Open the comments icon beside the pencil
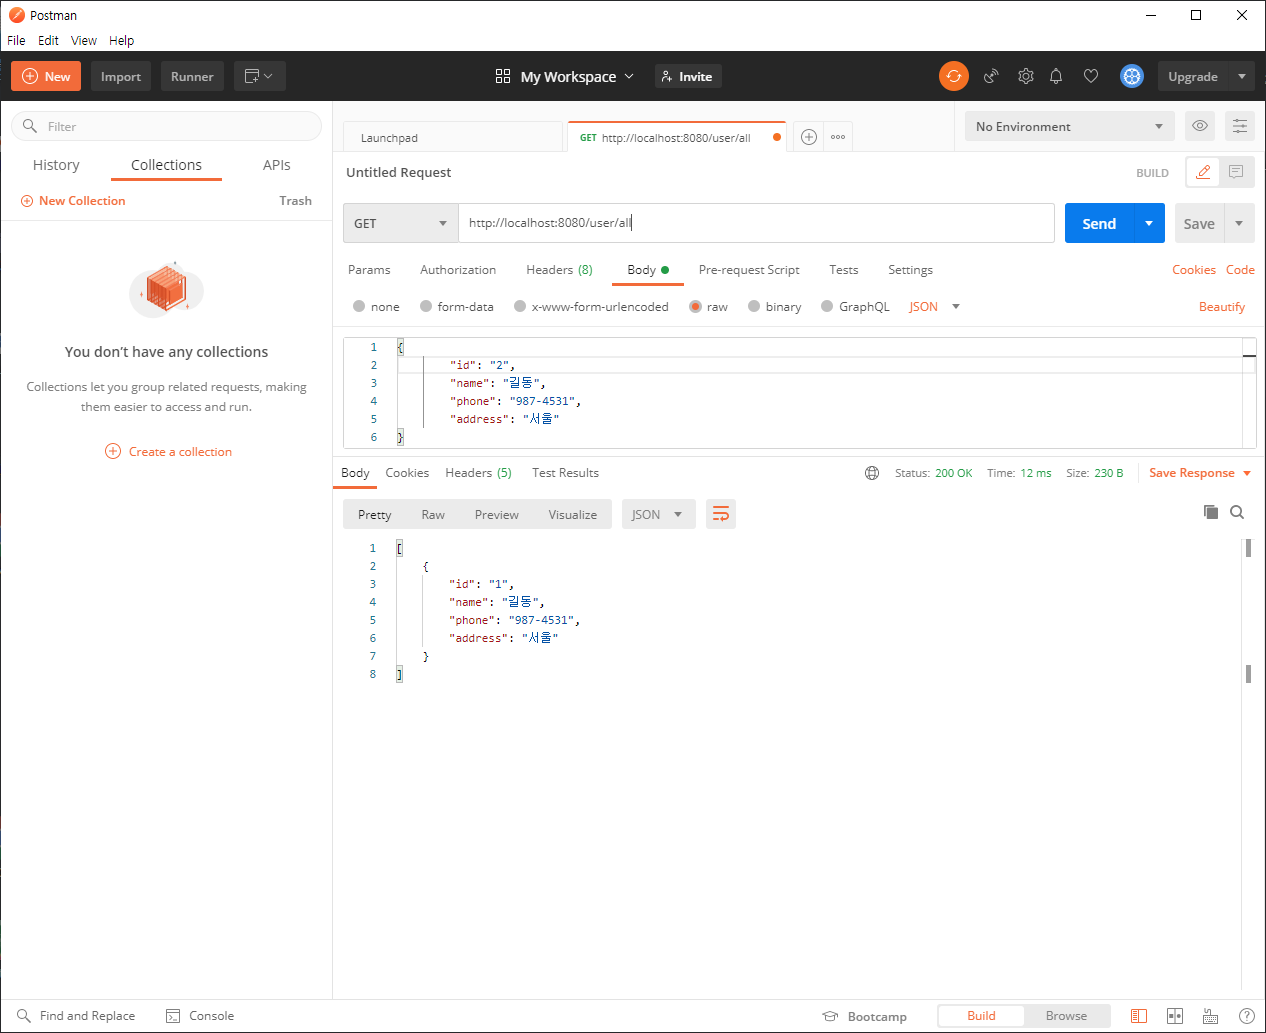This screenshot has width=1266, height=1033. click(1236, 172)
